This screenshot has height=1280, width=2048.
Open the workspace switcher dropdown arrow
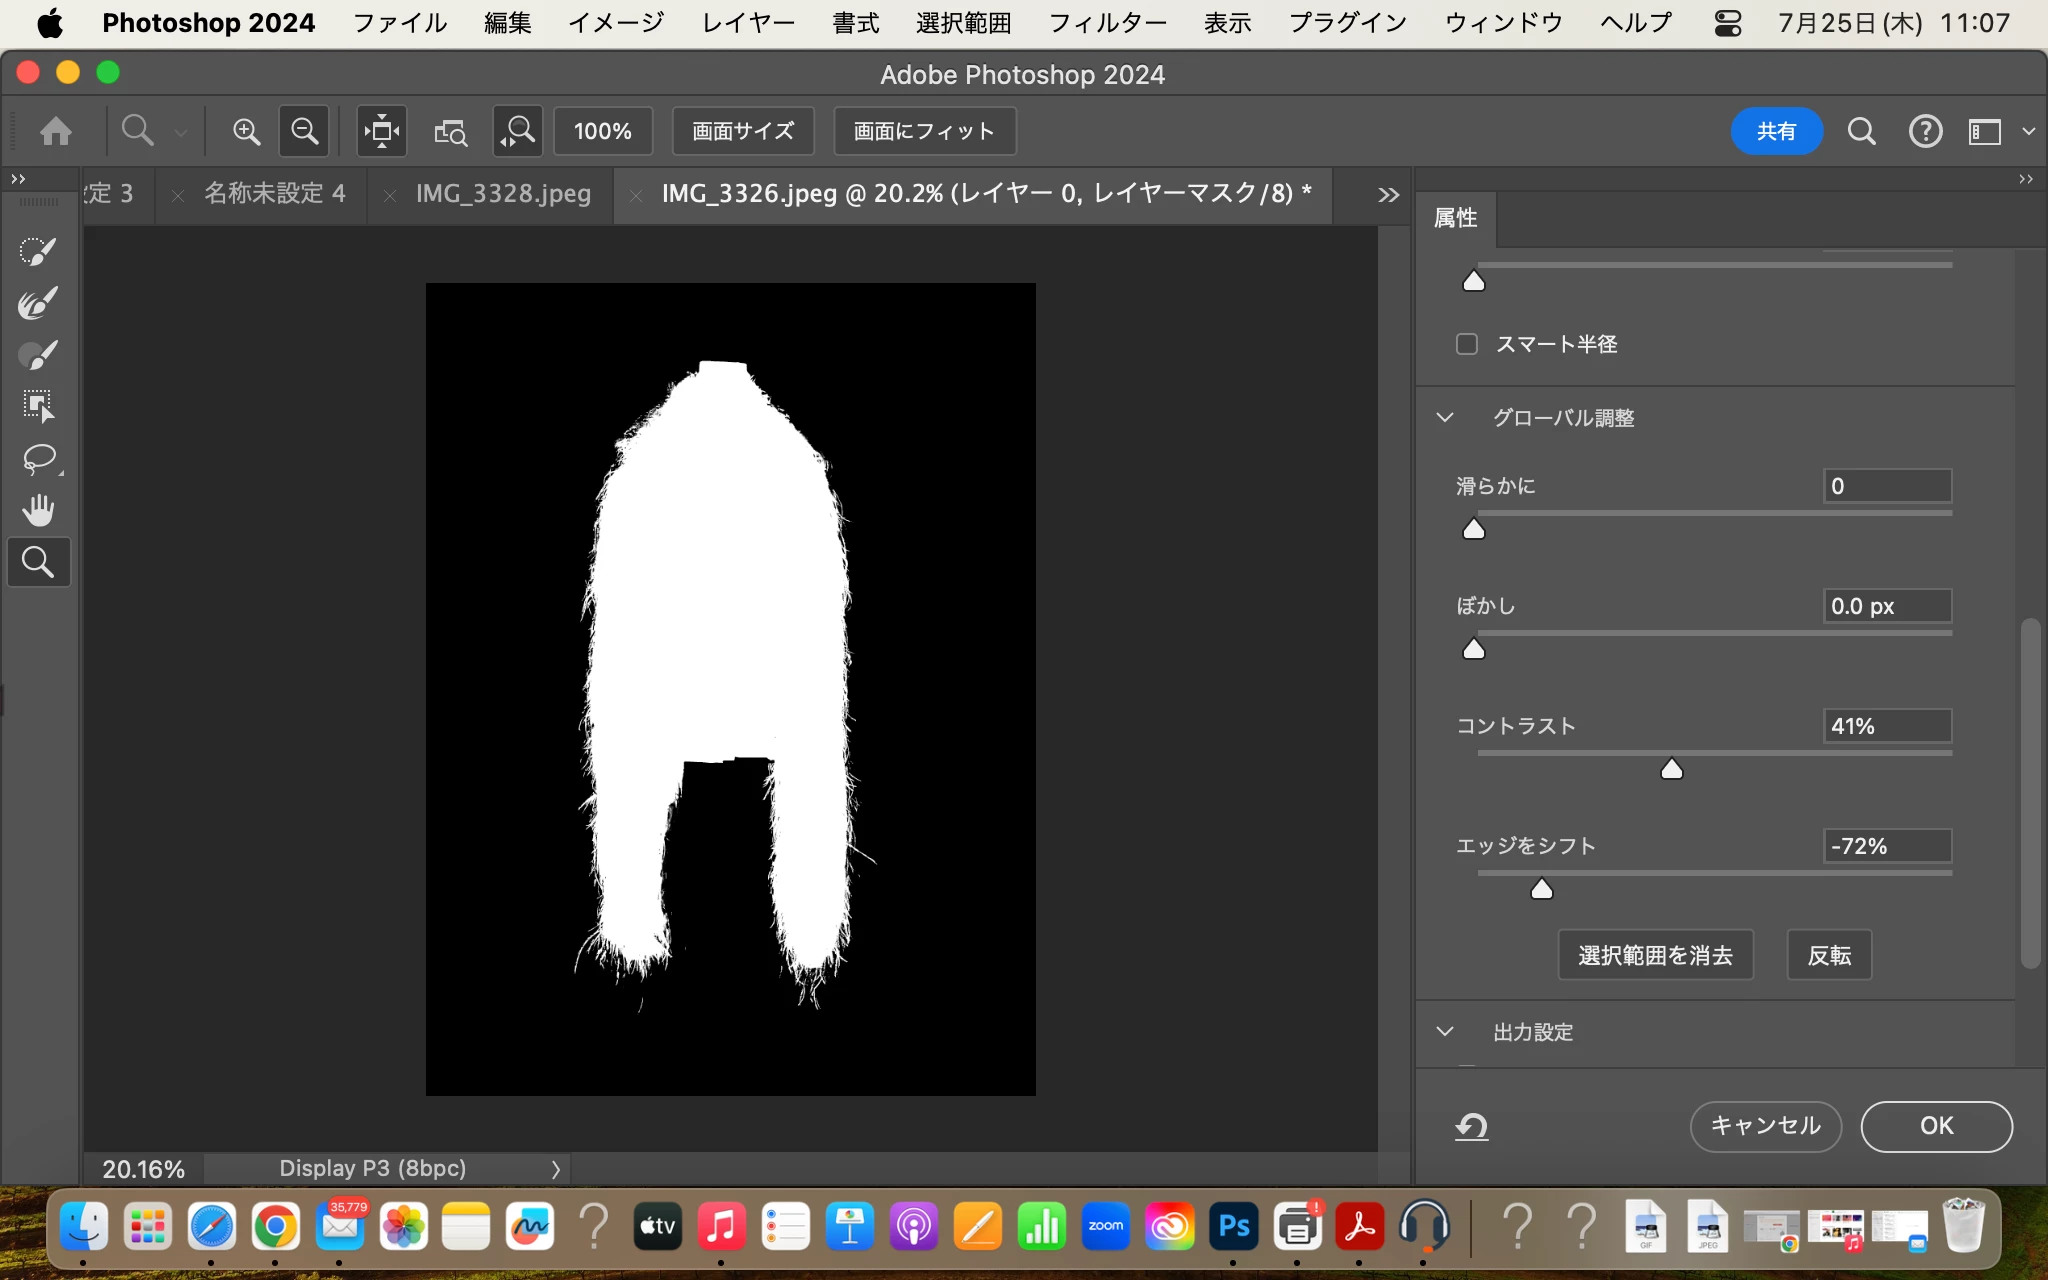pos(2028,131)
